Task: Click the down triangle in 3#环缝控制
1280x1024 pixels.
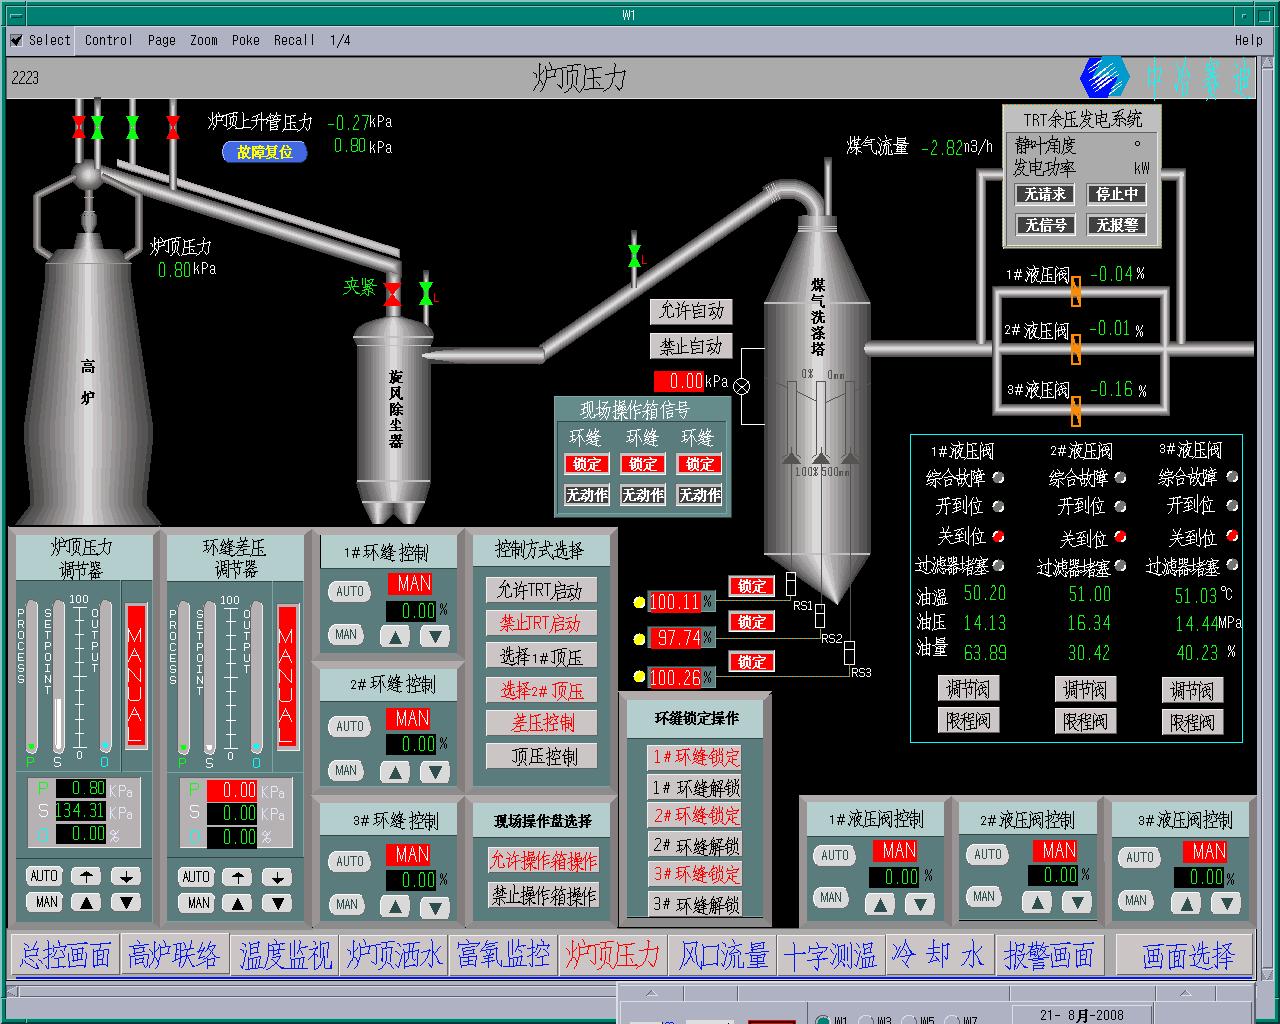Action: tap(434, 907)
